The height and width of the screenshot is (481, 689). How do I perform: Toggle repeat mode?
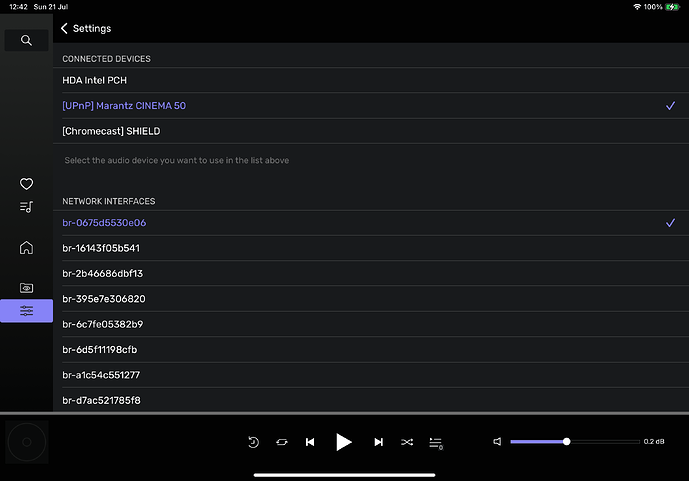click(x=282, y=442)
